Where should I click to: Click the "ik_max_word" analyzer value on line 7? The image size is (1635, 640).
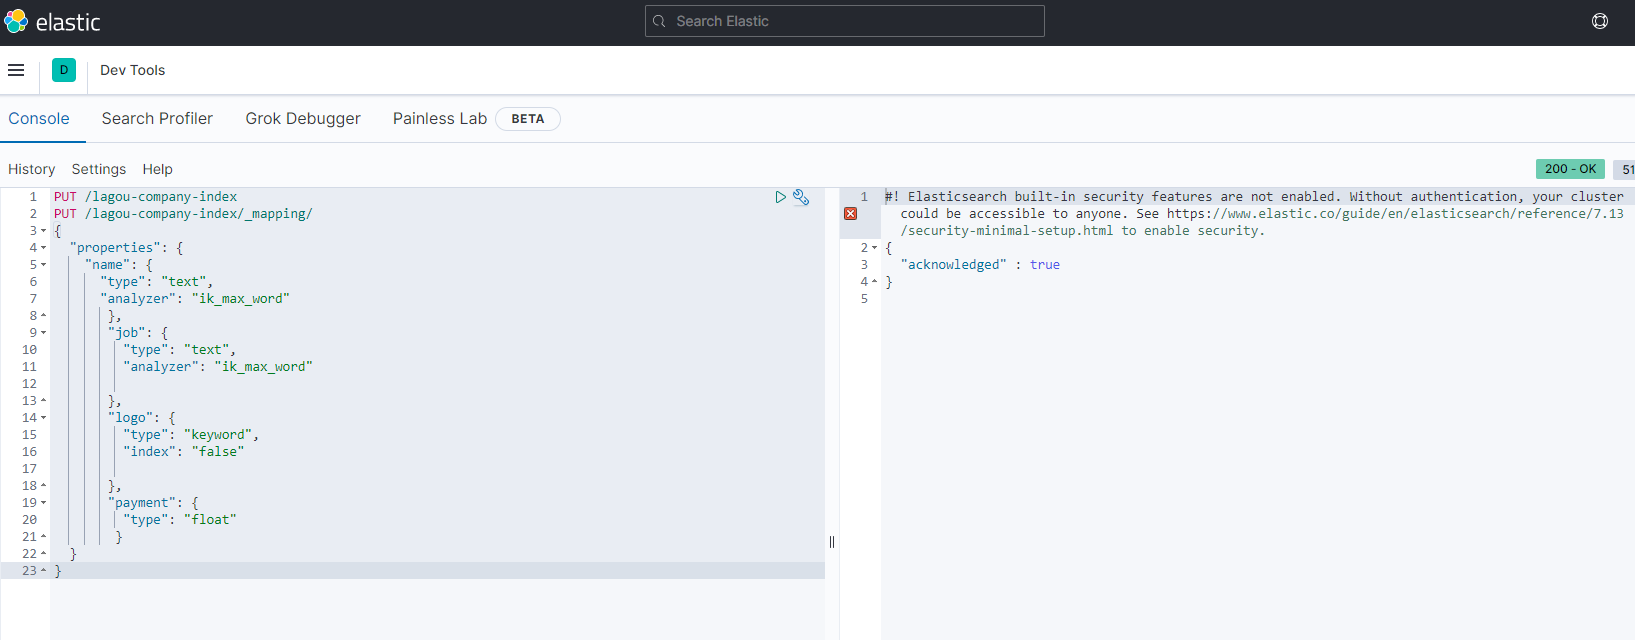point(241,299)
